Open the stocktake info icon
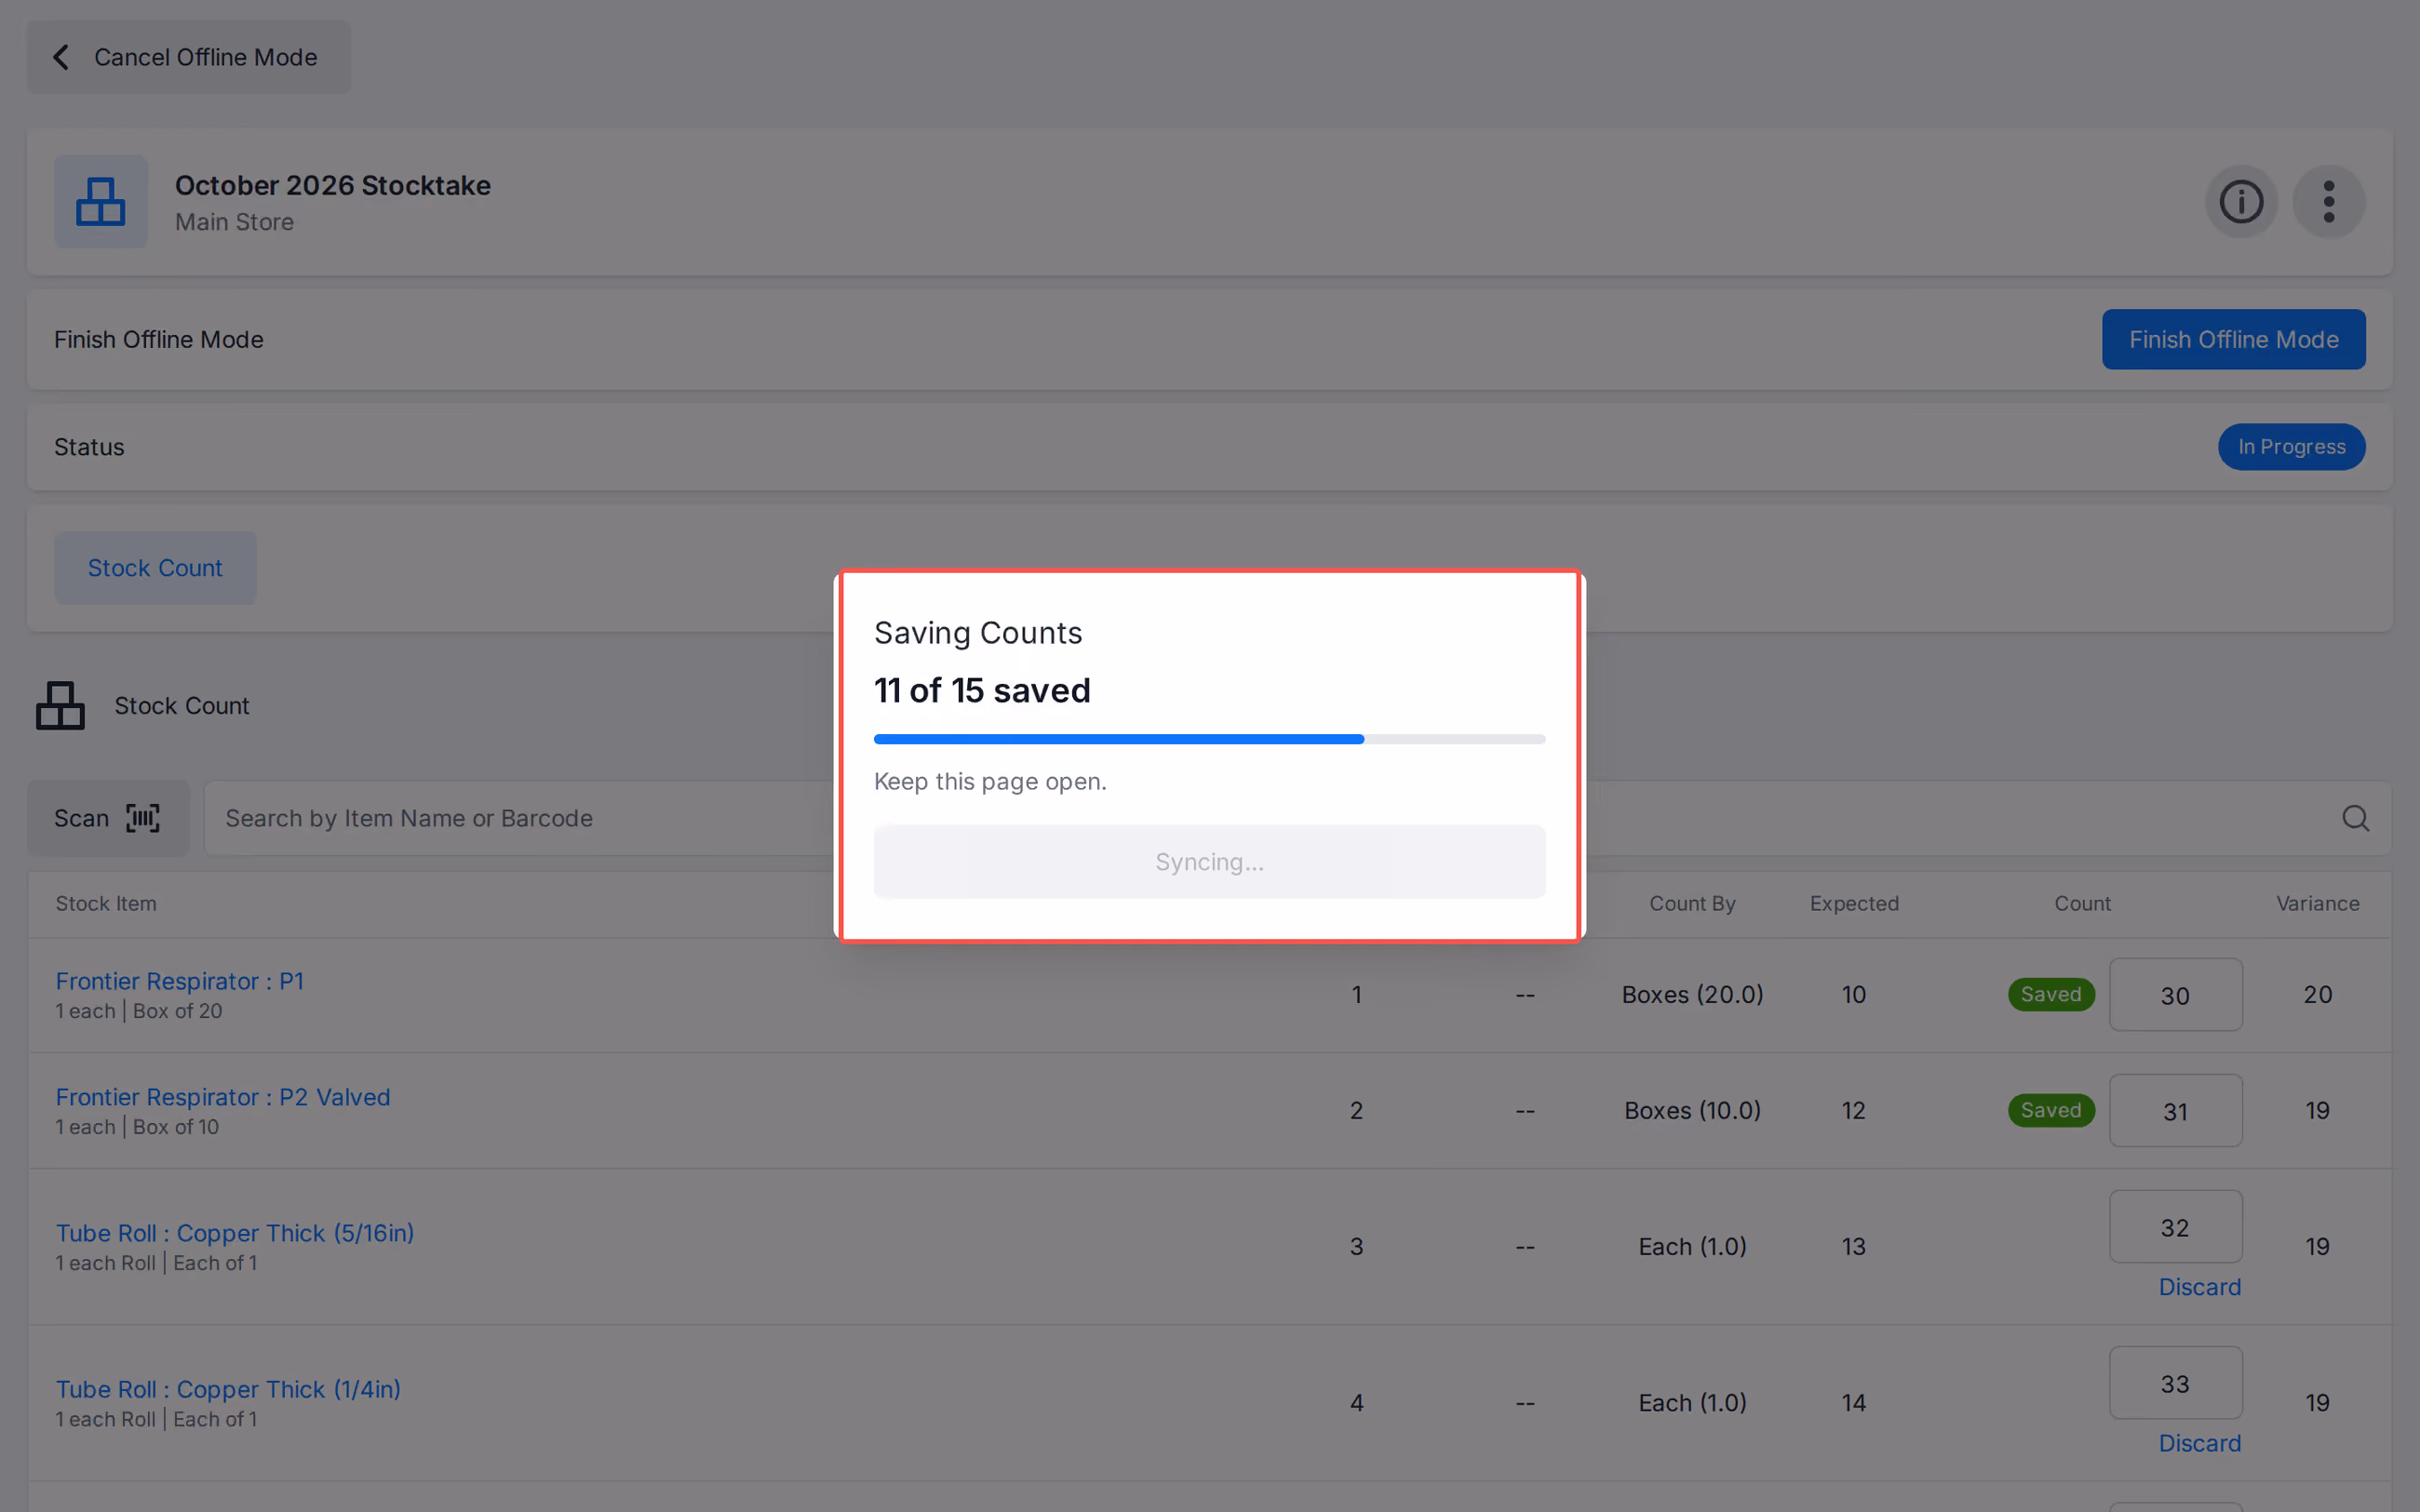Image resolution: width=2420 pixels, height=1512 pixels. point(2241,202)
